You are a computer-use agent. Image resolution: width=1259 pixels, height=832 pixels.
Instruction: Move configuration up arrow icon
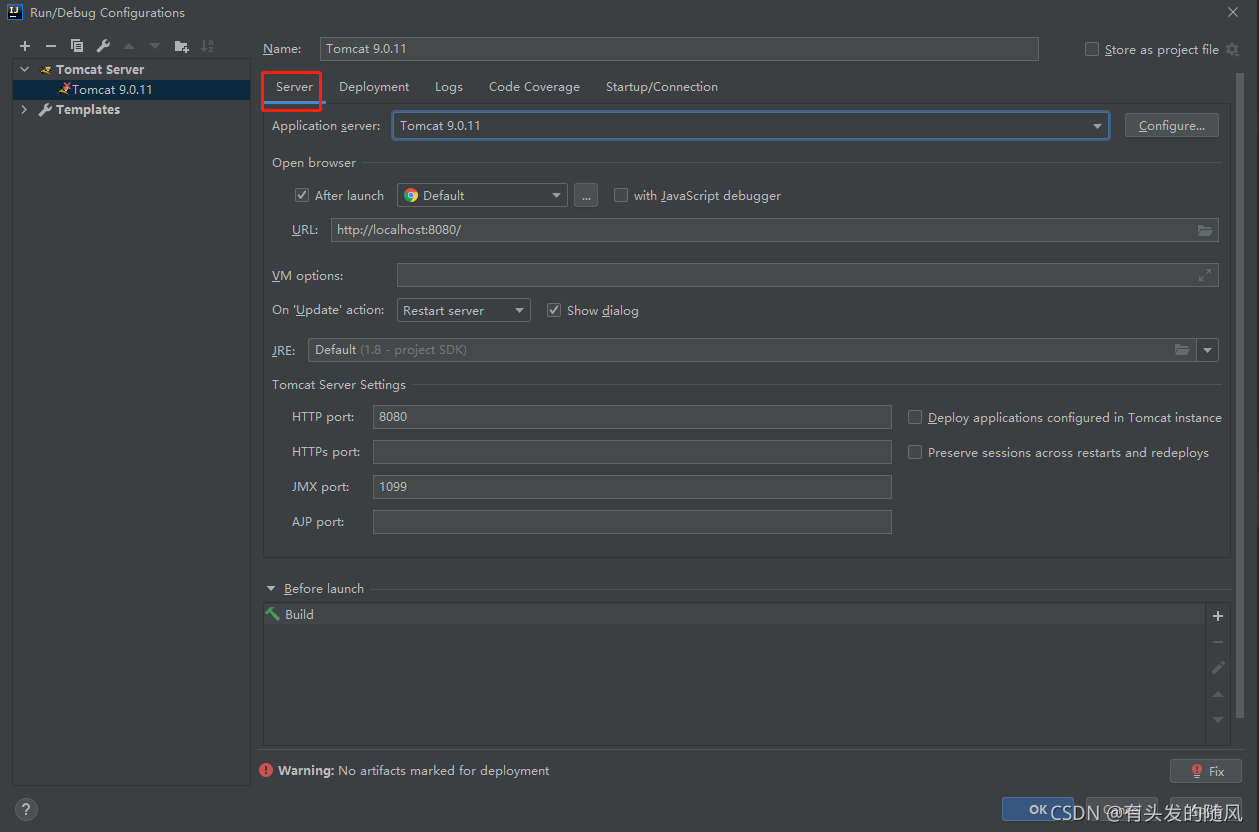tap(129, 46)
